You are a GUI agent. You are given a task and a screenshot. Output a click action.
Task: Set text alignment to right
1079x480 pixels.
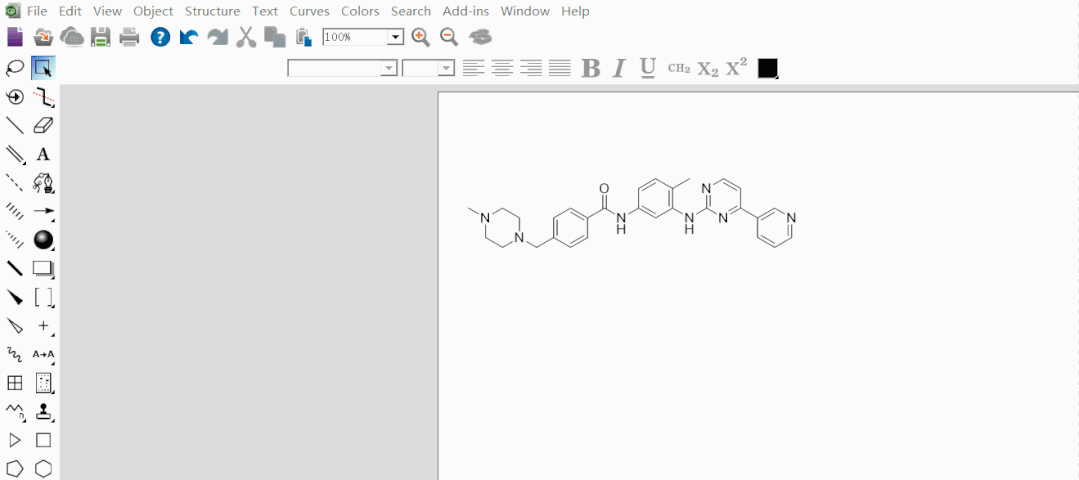tap(531, 68)
